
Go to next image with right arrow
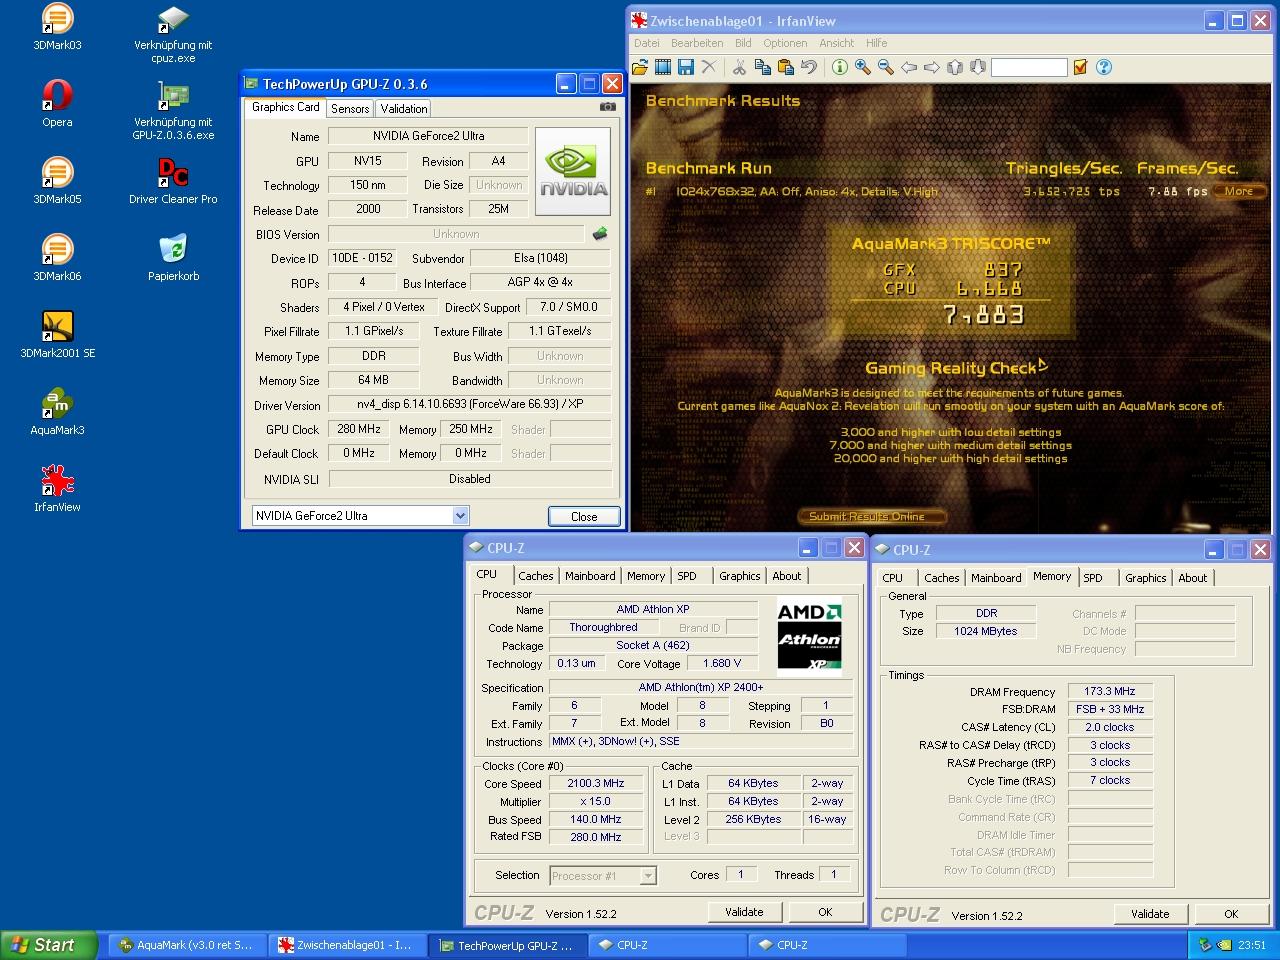tap(931, 67)
